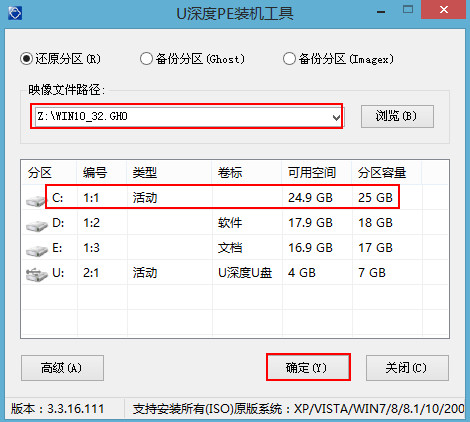The image size is (470, 422).
Task: Sort by the 分区 column header
Action: (40, 173)
